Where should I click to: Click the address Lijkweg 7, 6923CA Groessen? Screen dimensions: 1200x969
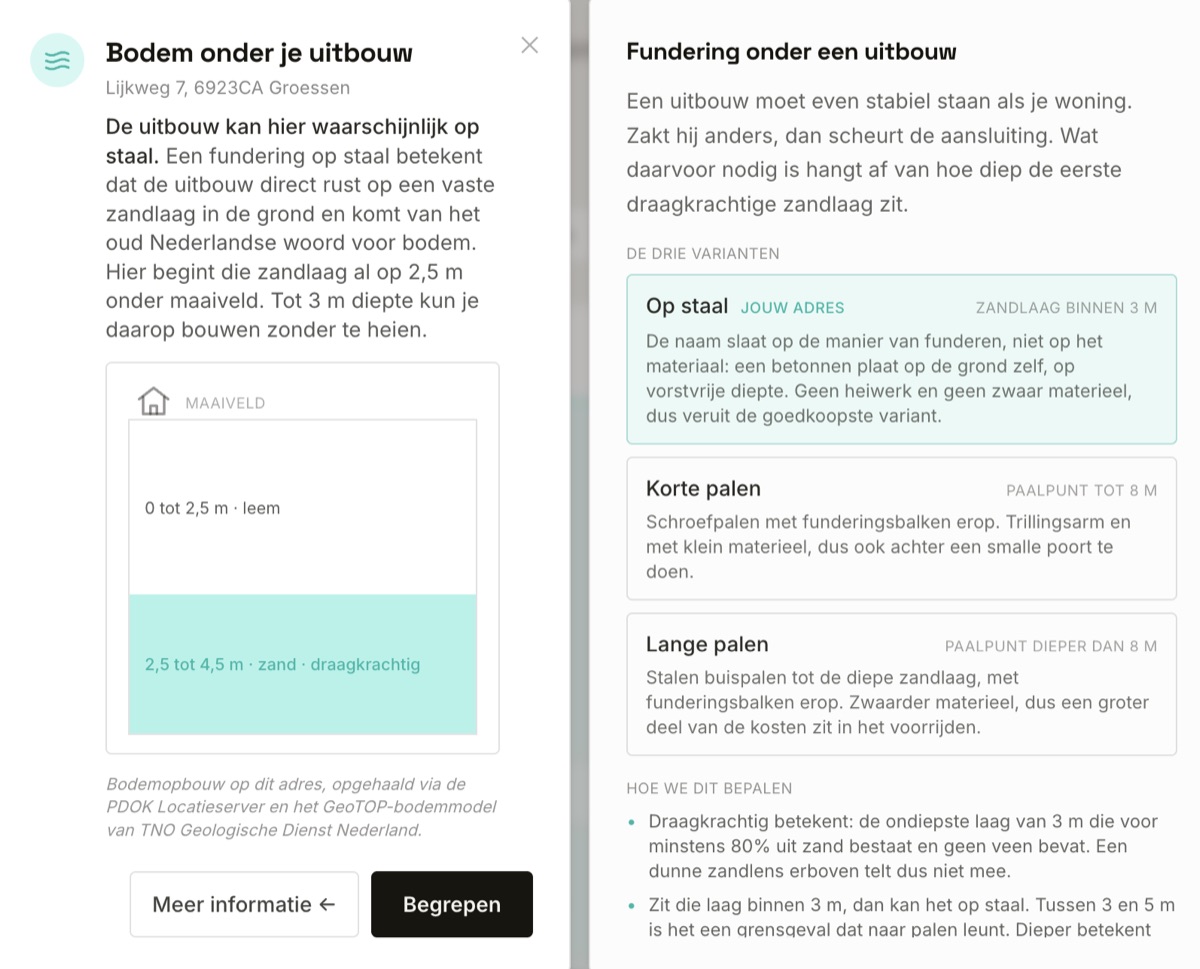pos(228,88)
